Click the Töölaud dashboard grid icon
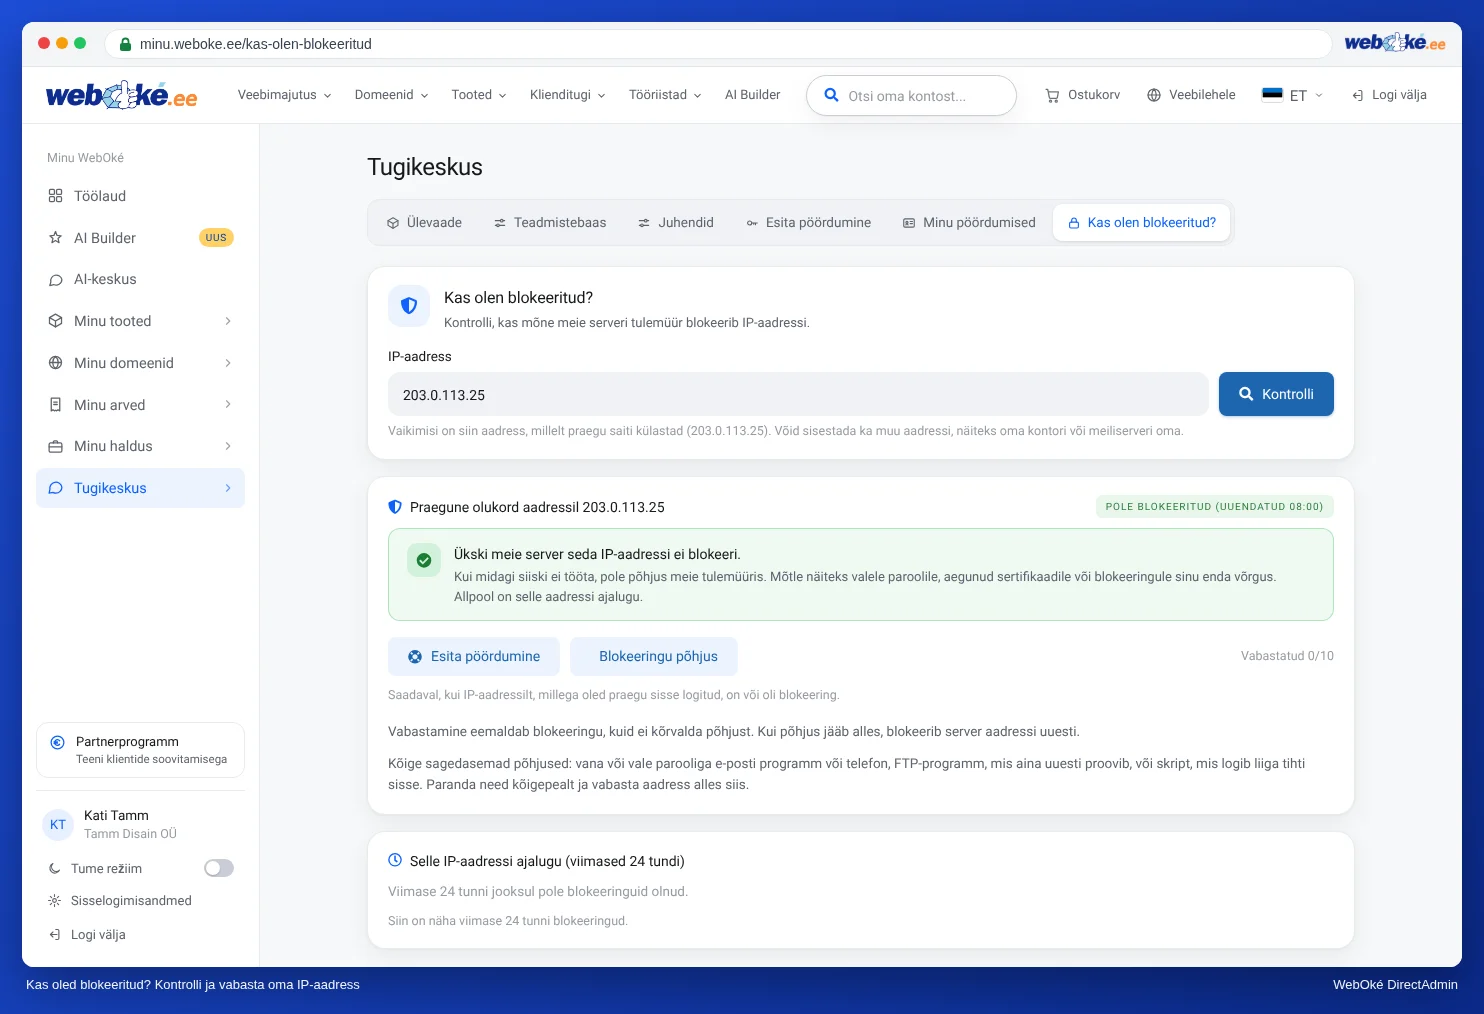 point(56,196)
